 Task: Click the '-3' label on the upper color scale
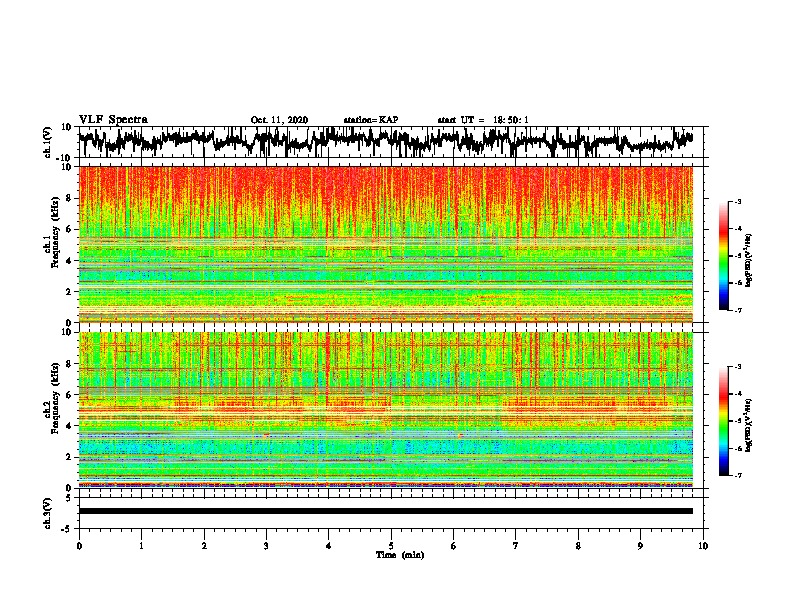coord(737,202)
